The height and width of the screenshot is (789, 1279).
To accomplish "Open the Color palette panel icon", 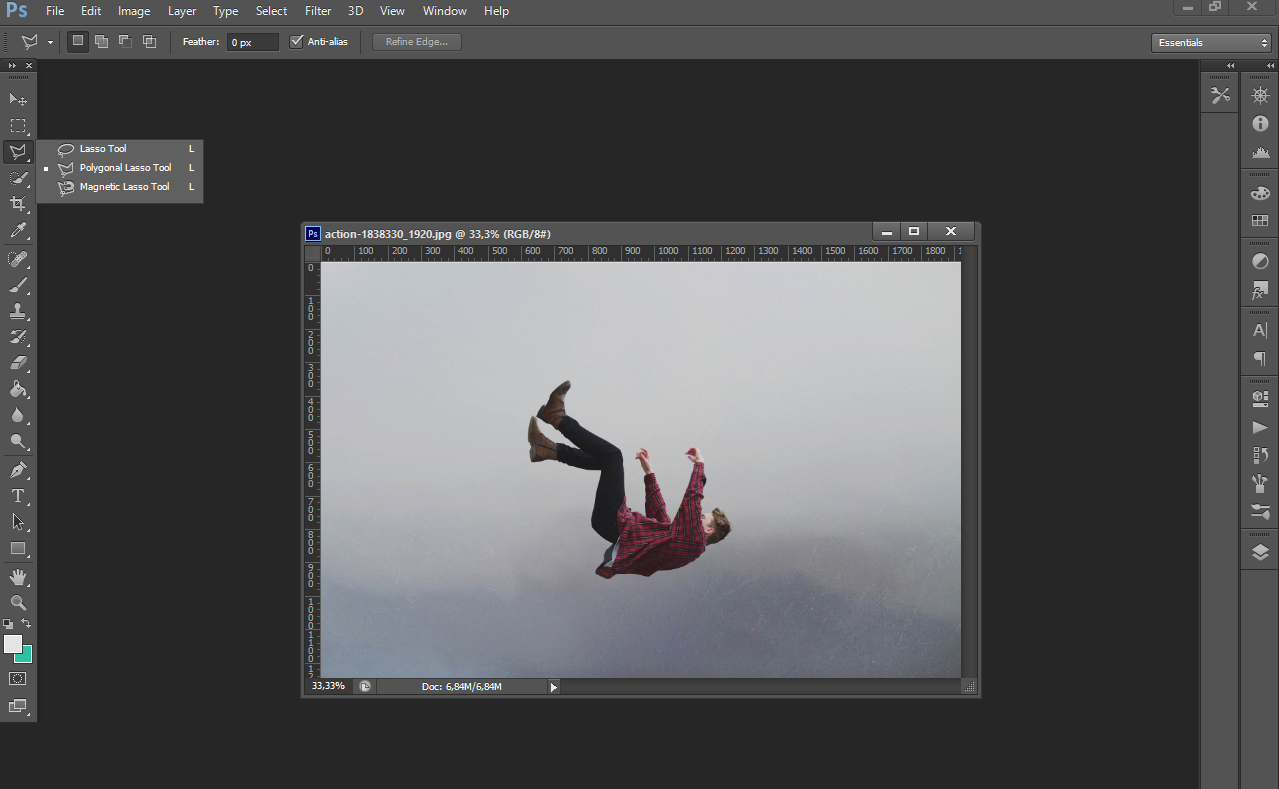I will pos(1260,193).
